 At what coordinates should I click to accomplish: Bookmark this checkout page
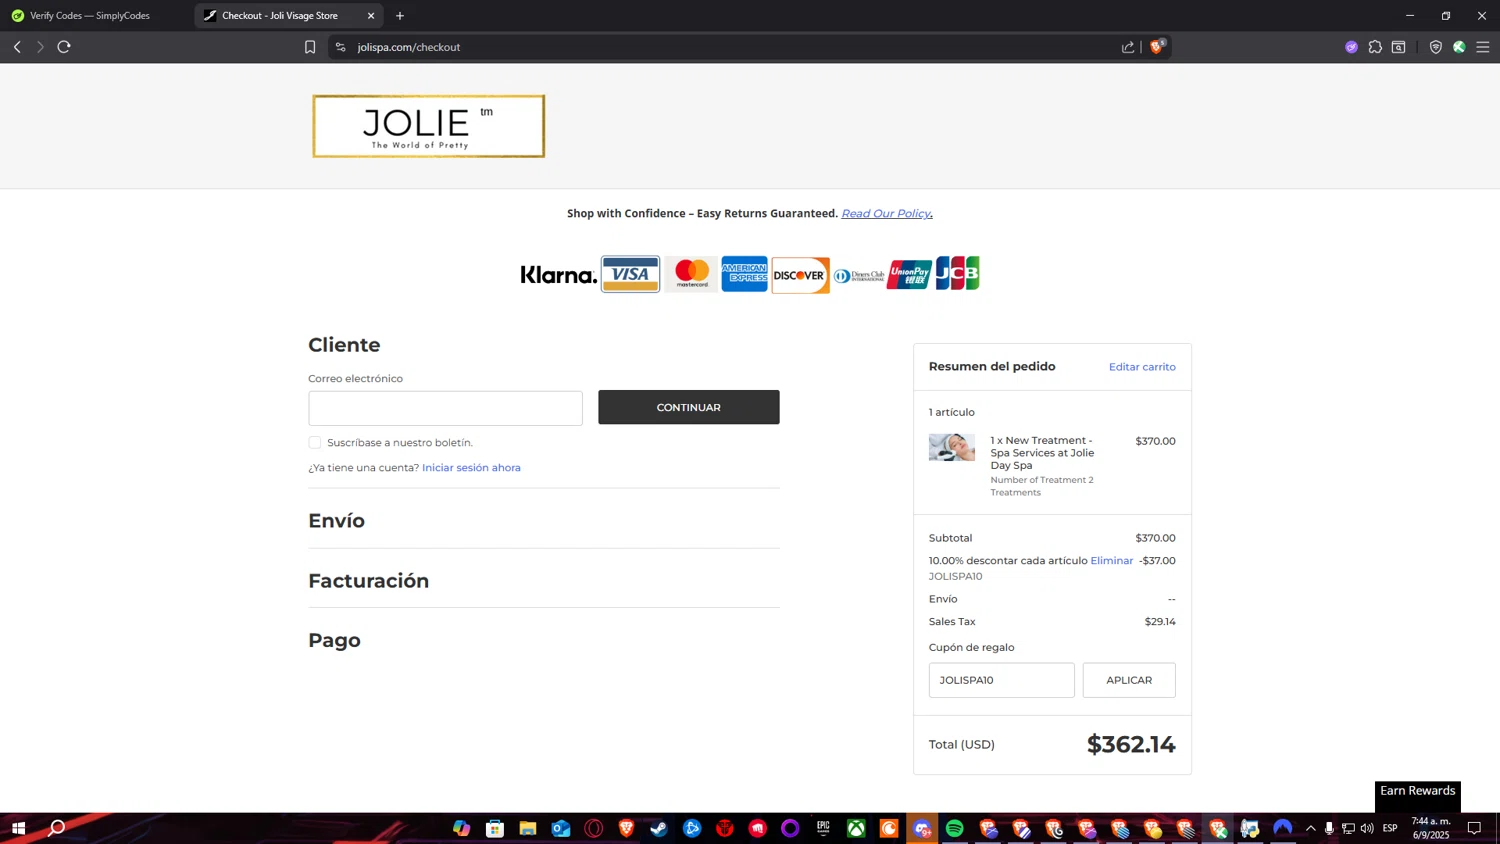point(310,47)
